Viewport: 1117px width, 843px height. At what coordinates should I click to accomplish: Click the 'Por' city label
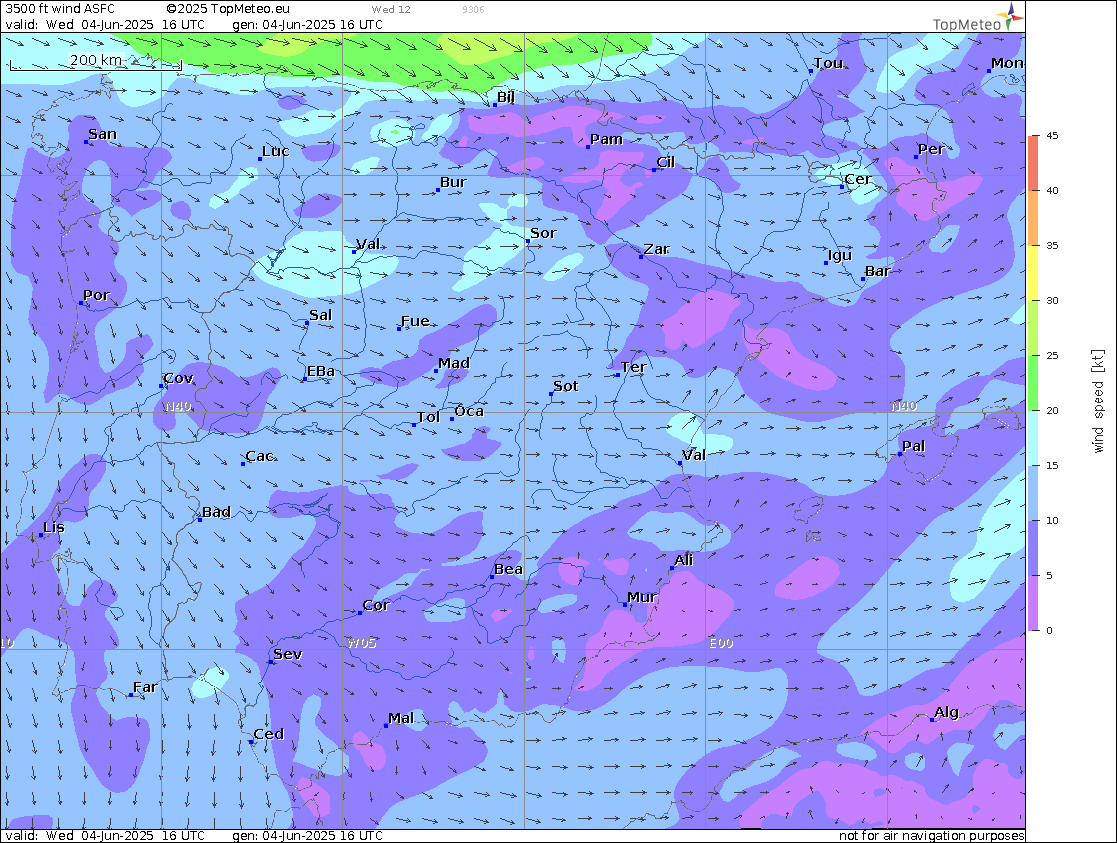[x=96, y=295]
